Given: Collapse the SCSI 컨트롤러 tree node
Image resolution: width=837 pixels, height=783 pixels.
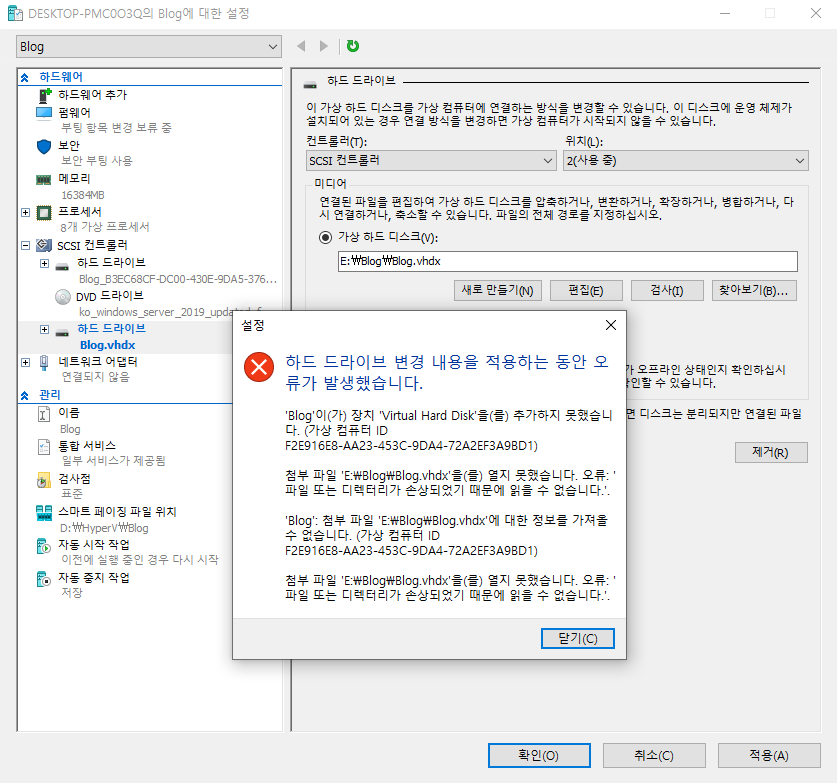Looking at the screenshot, I should 25,246.
